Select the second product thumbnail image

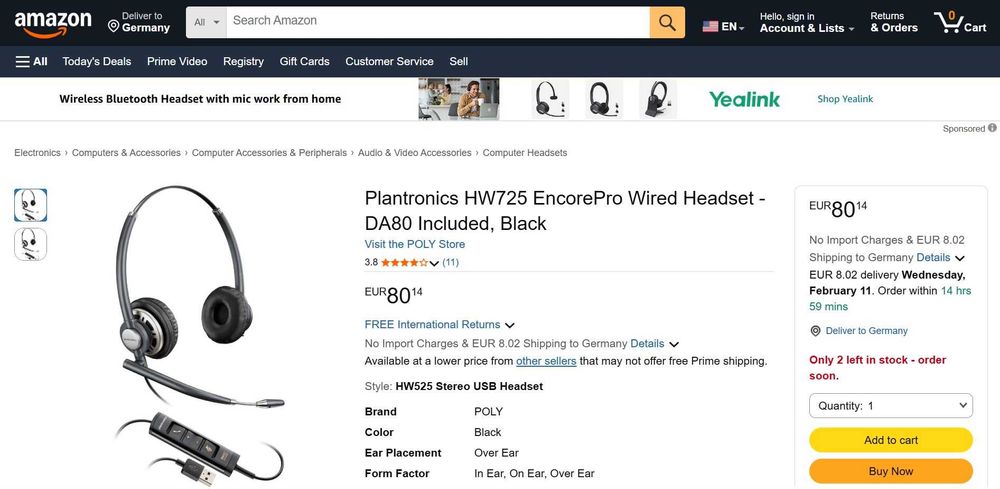(x=30, y=244)
